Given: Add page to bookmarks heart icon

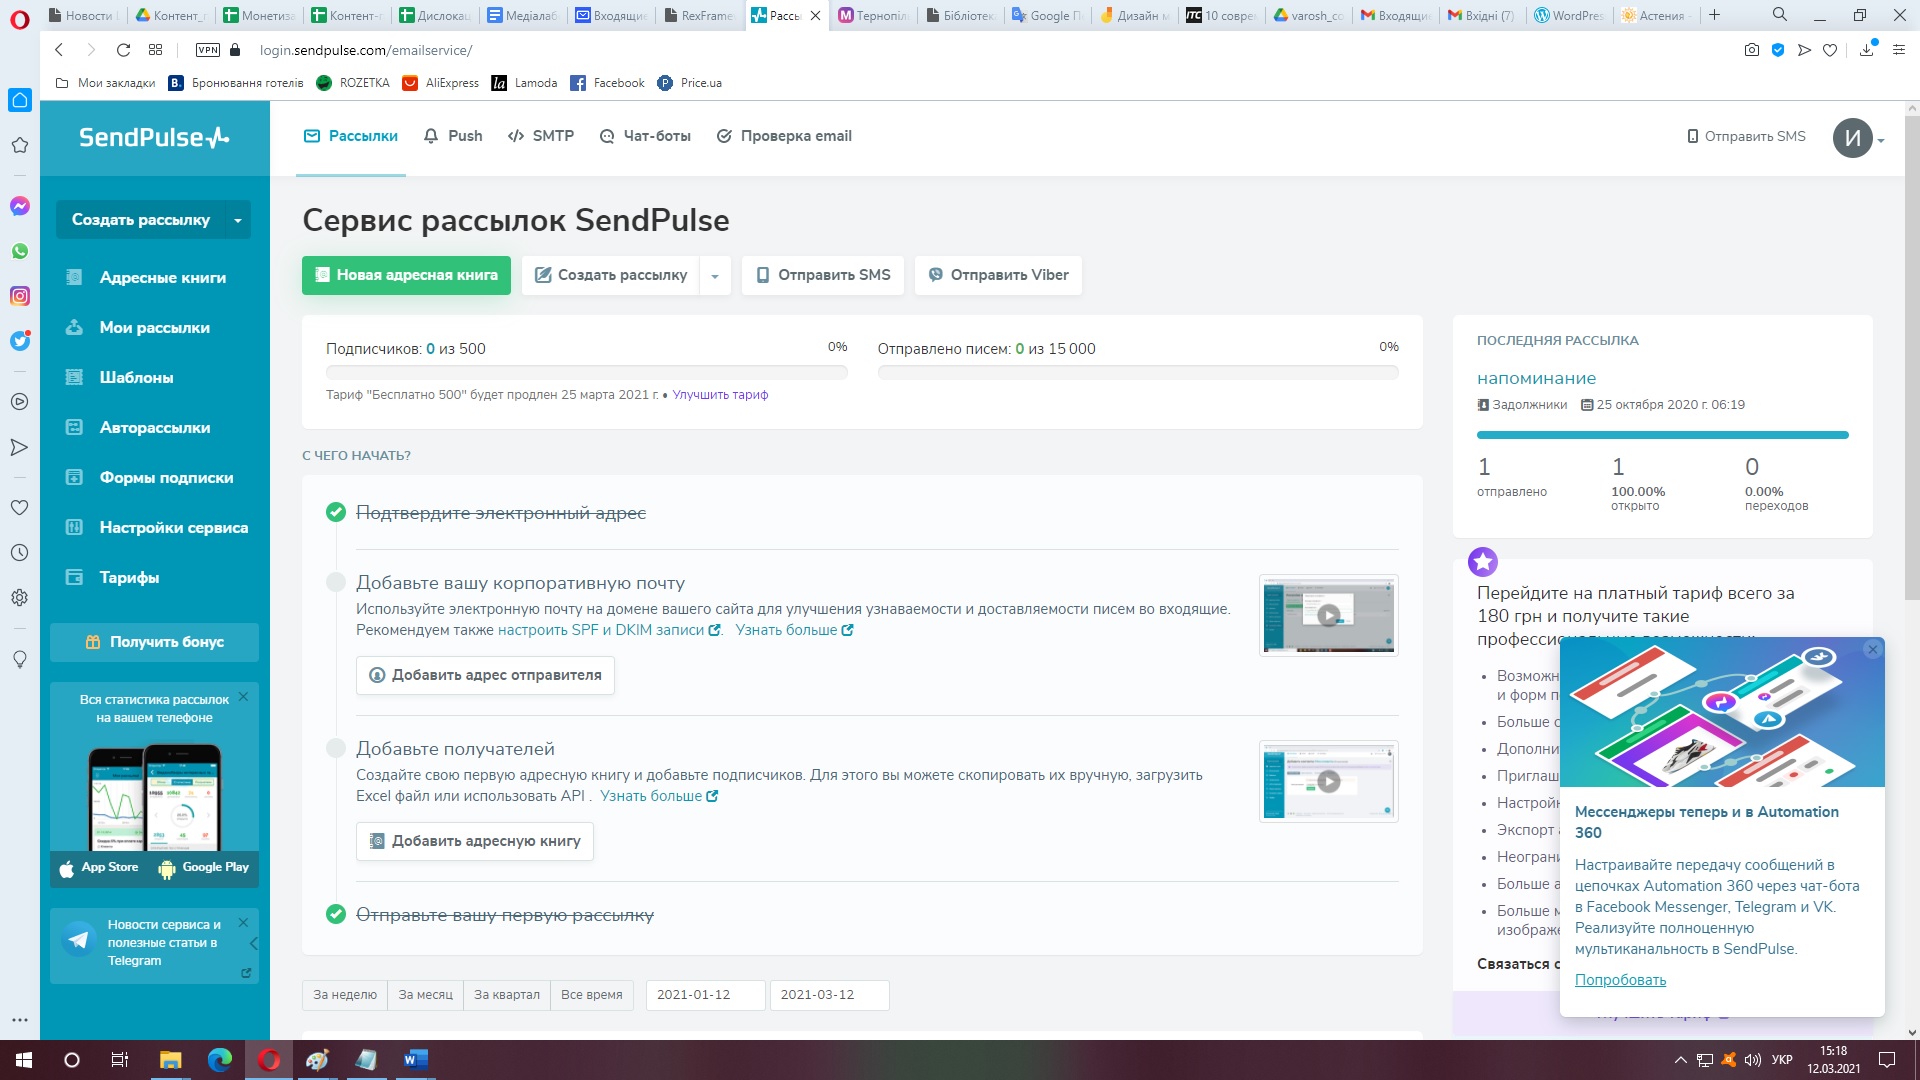Looking at the screenshot, I should 1830,50.
